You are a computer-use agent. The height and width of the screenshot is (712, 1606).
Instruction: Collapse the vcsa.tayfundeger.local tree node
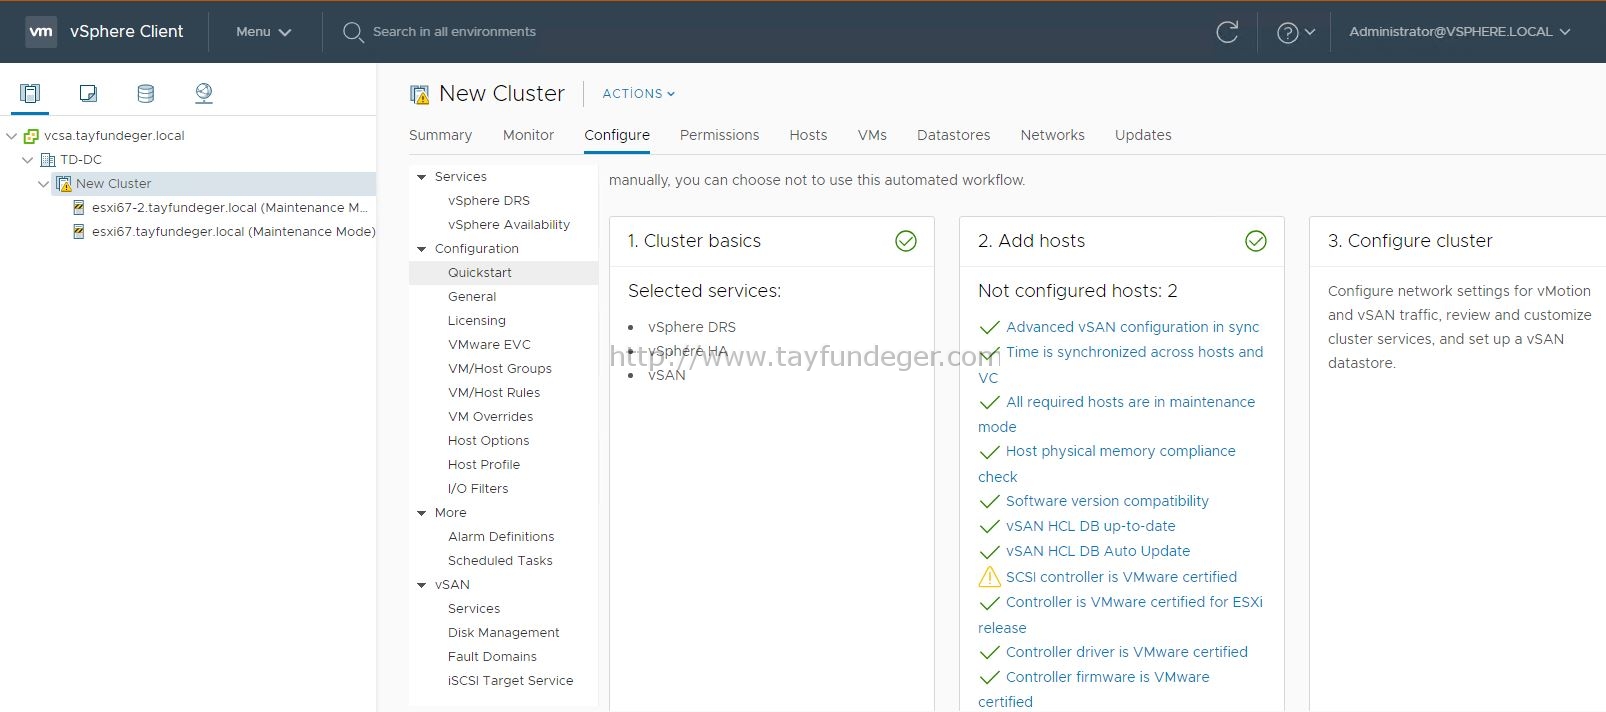coord(12,136)
